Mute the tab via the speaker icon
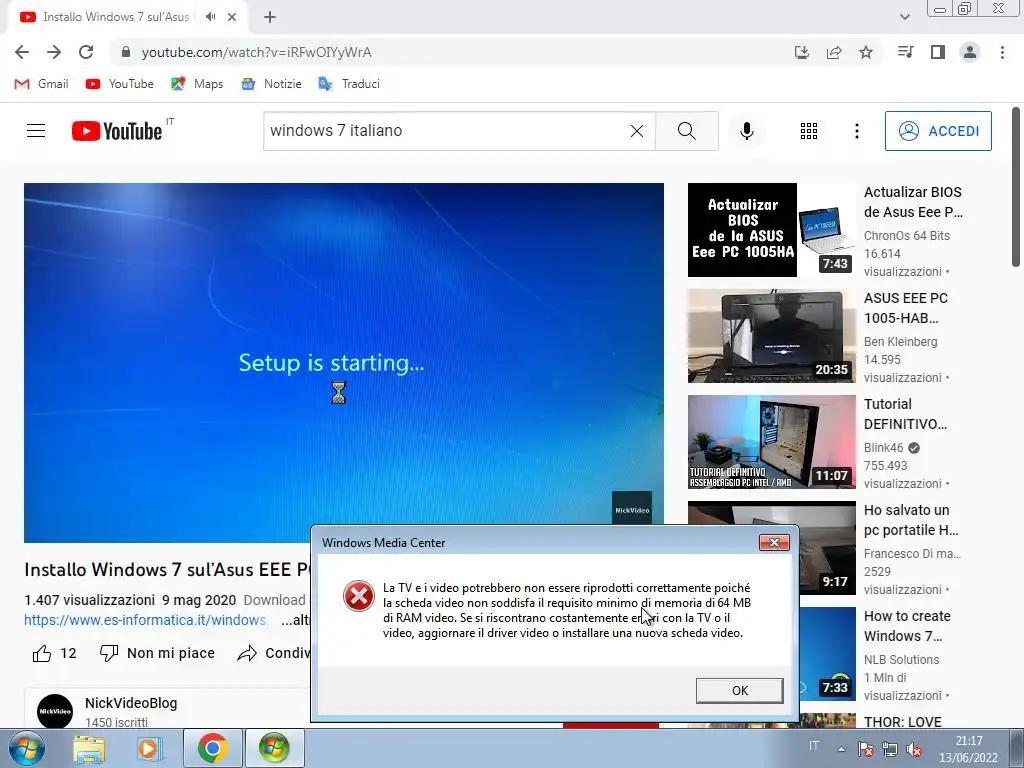1024x768 pixels. pos(210,17)
